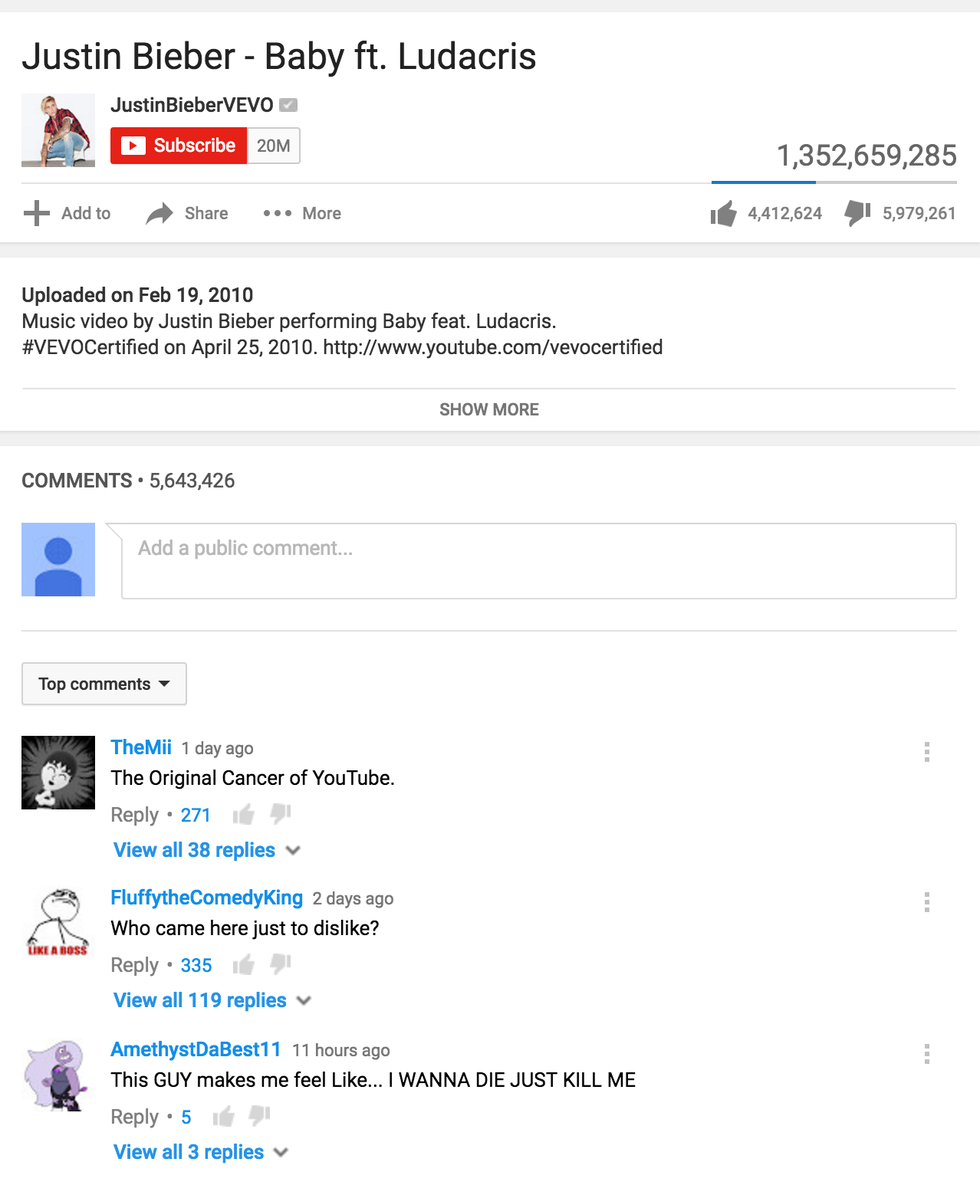Open the More options ellipsis

(x=277, y=214)
